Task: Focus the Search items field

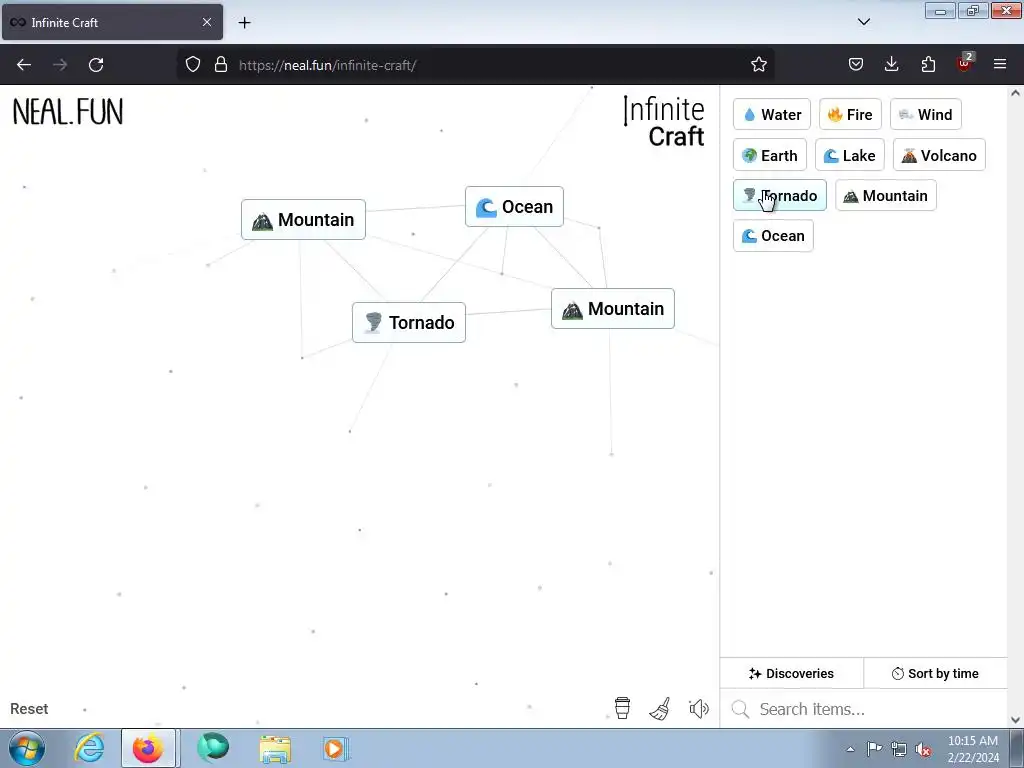Action: (863, 709)
